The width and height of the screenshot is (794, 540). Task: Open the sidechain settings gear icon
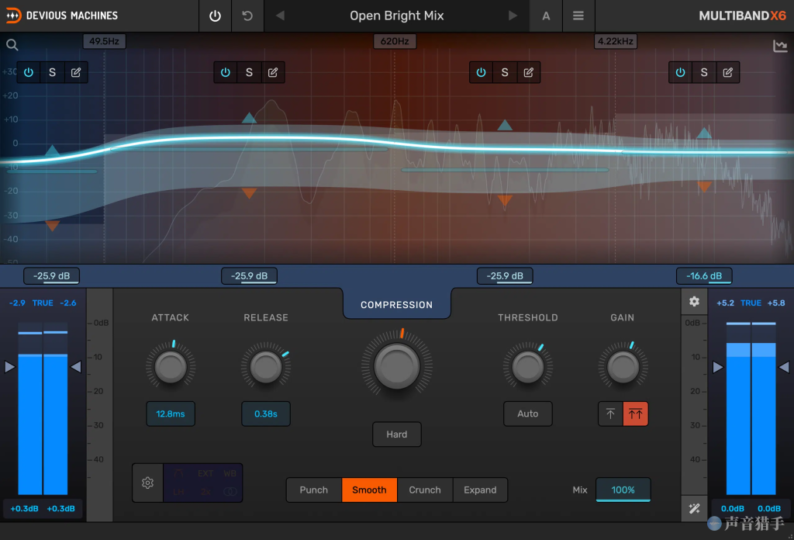[x=148, y=483]
